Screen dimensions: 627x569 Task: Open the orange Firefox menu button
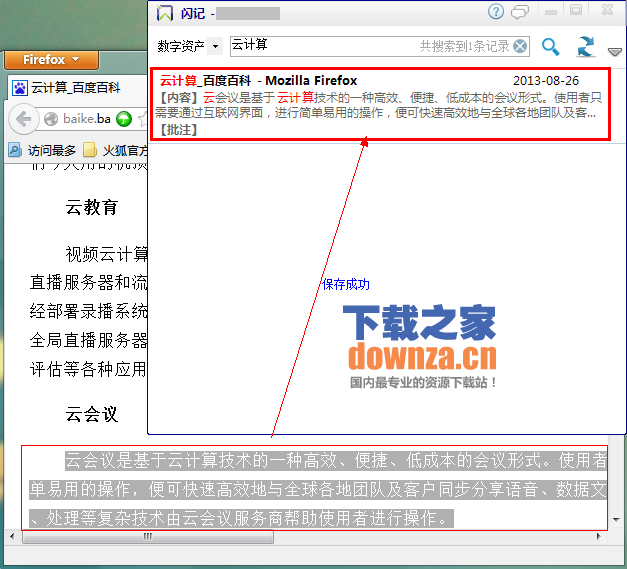[x=51, y=60]
